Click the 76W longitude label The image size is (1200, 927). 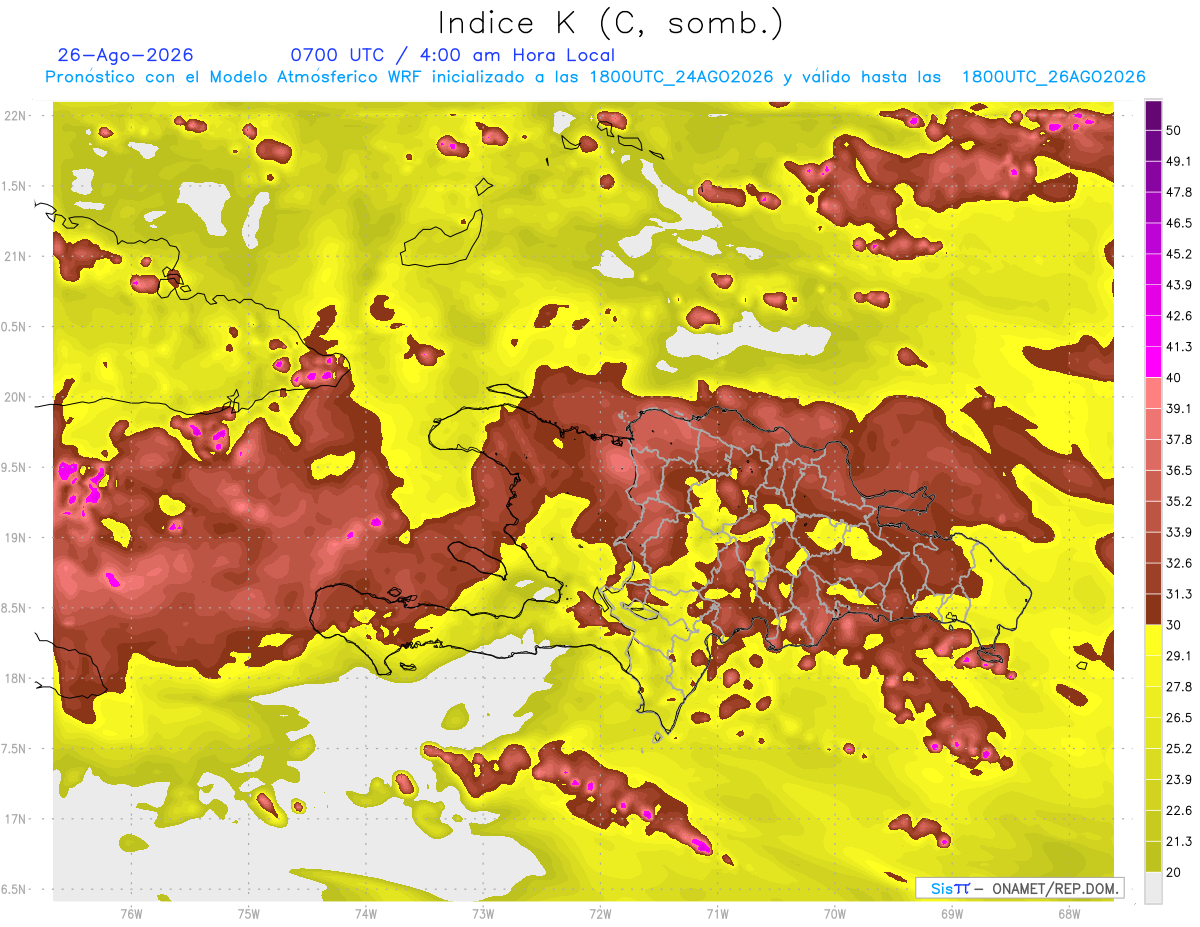[131, 913]
